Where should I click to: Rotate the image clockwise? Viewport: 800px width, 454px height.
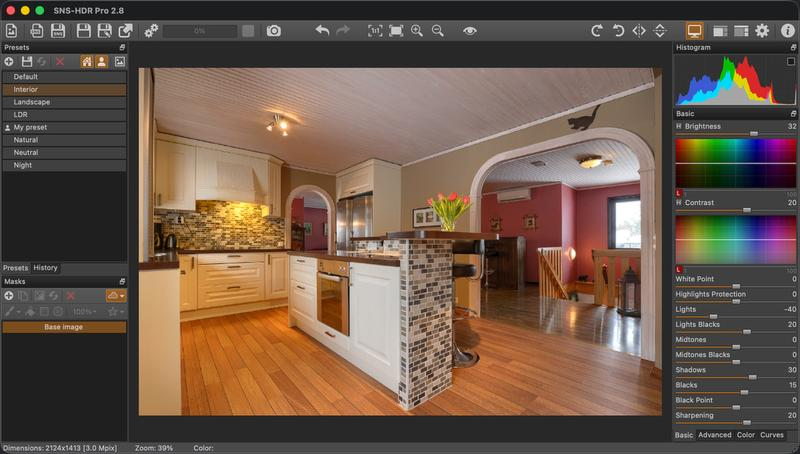[596, 31]
